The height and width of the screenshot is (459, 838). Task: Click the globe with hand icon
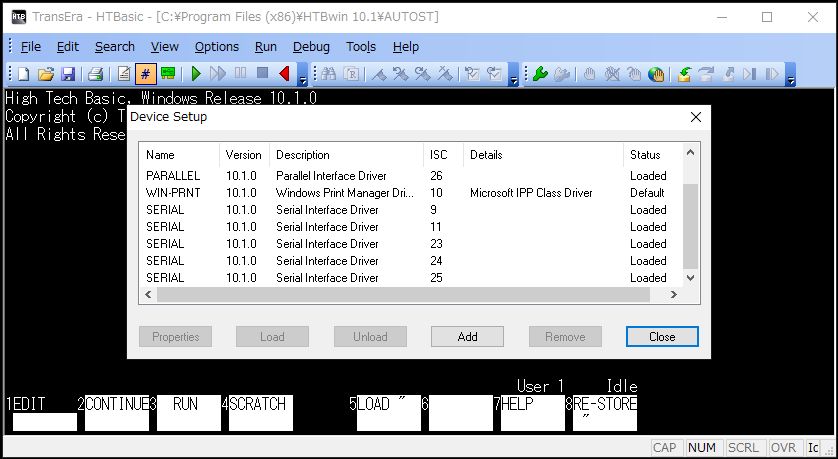click(x=656, y=74)
